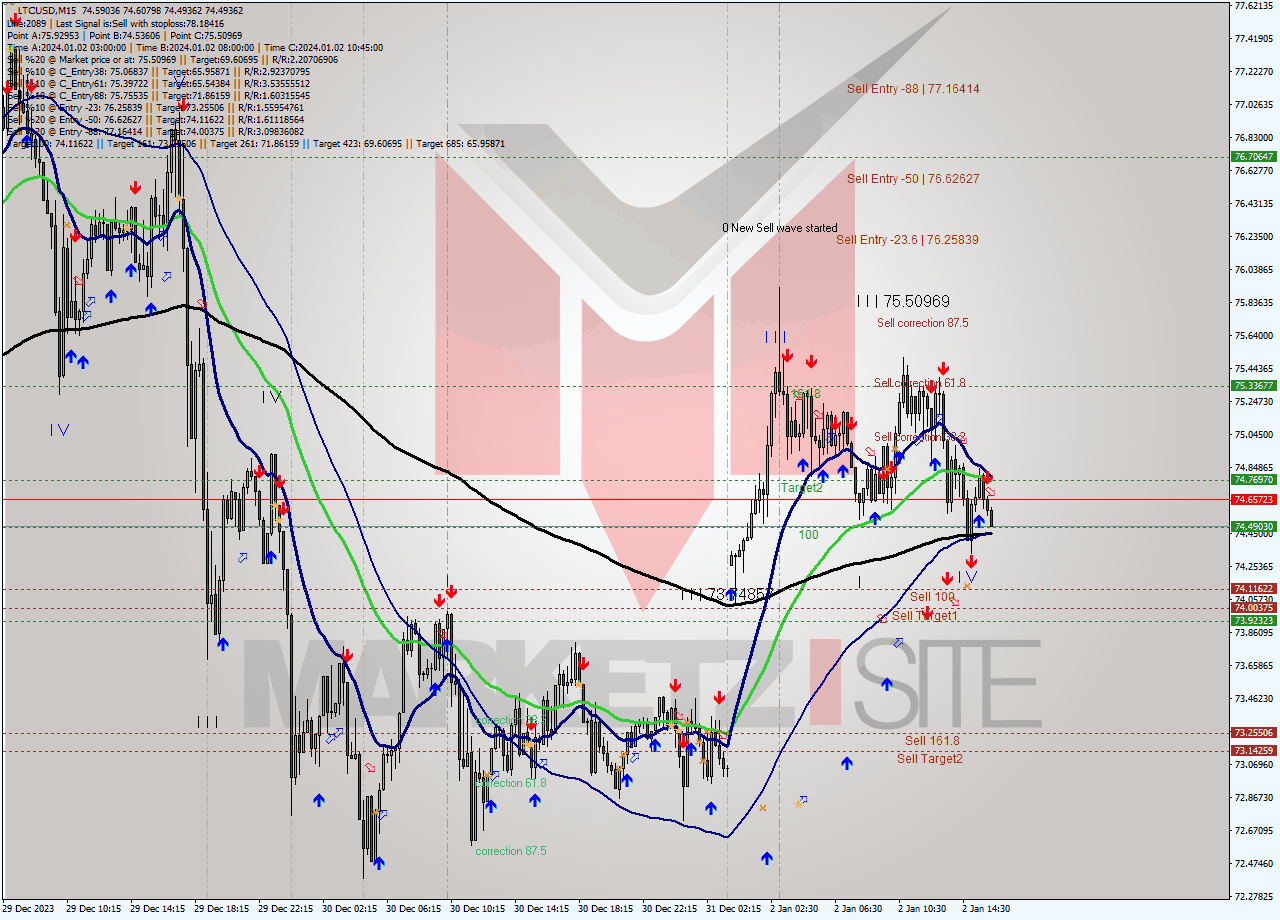Click the '2 Jan 14:30' time axis label
The width and height of the screenshot is (1280, 920).
tap(988, 909)
